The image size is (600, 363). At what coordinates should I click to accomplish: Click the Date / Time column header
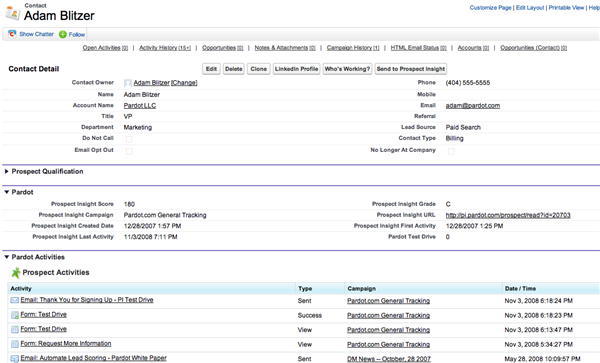(551, 288)
